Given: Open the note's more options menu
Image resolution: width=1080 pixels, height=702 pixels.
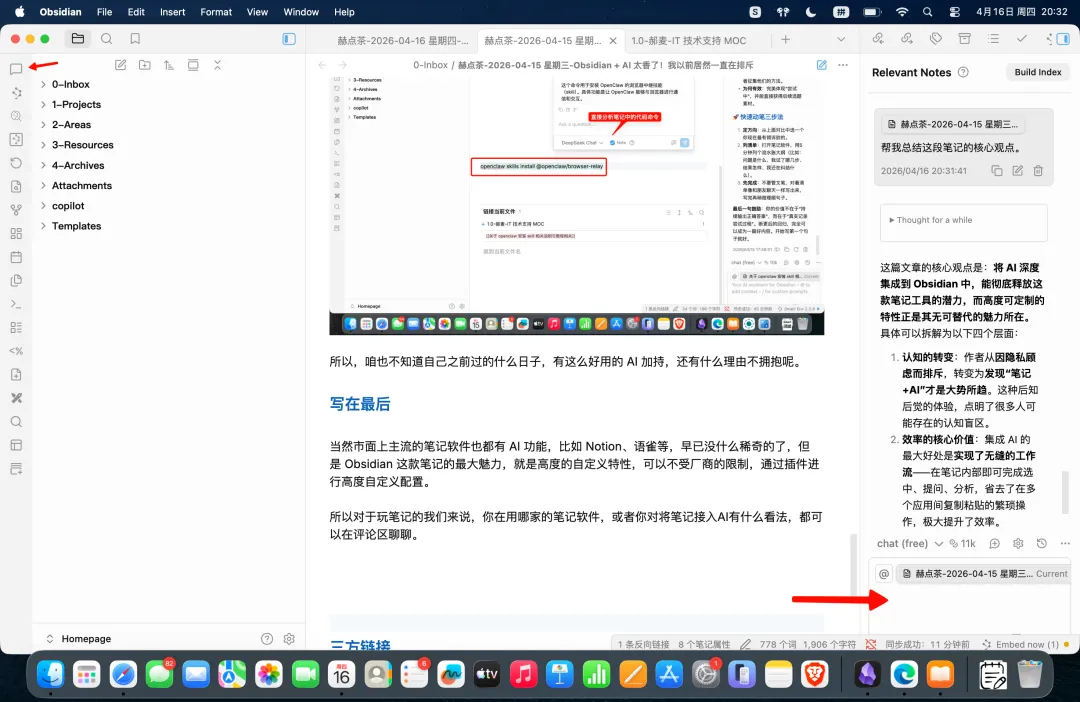Looking at the screenshot, I should [843, 65].
